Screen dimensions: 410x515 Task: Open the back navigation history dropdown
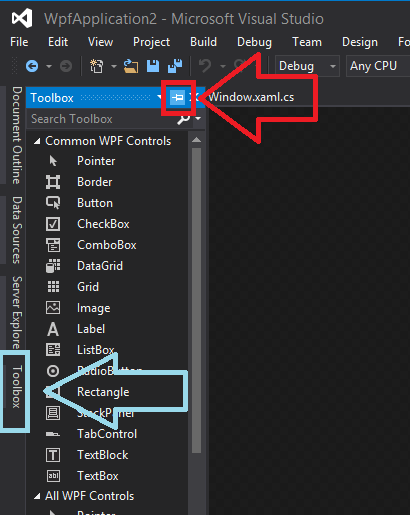coord(49,66)
